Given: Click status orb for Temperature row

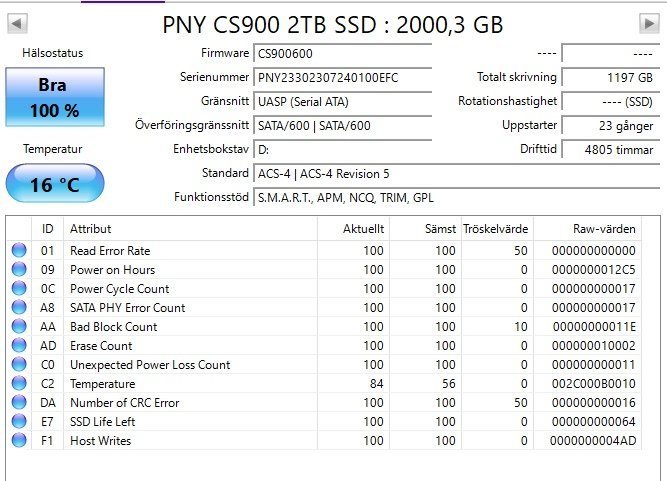Looking at the screenshot, I should [19, 384].
